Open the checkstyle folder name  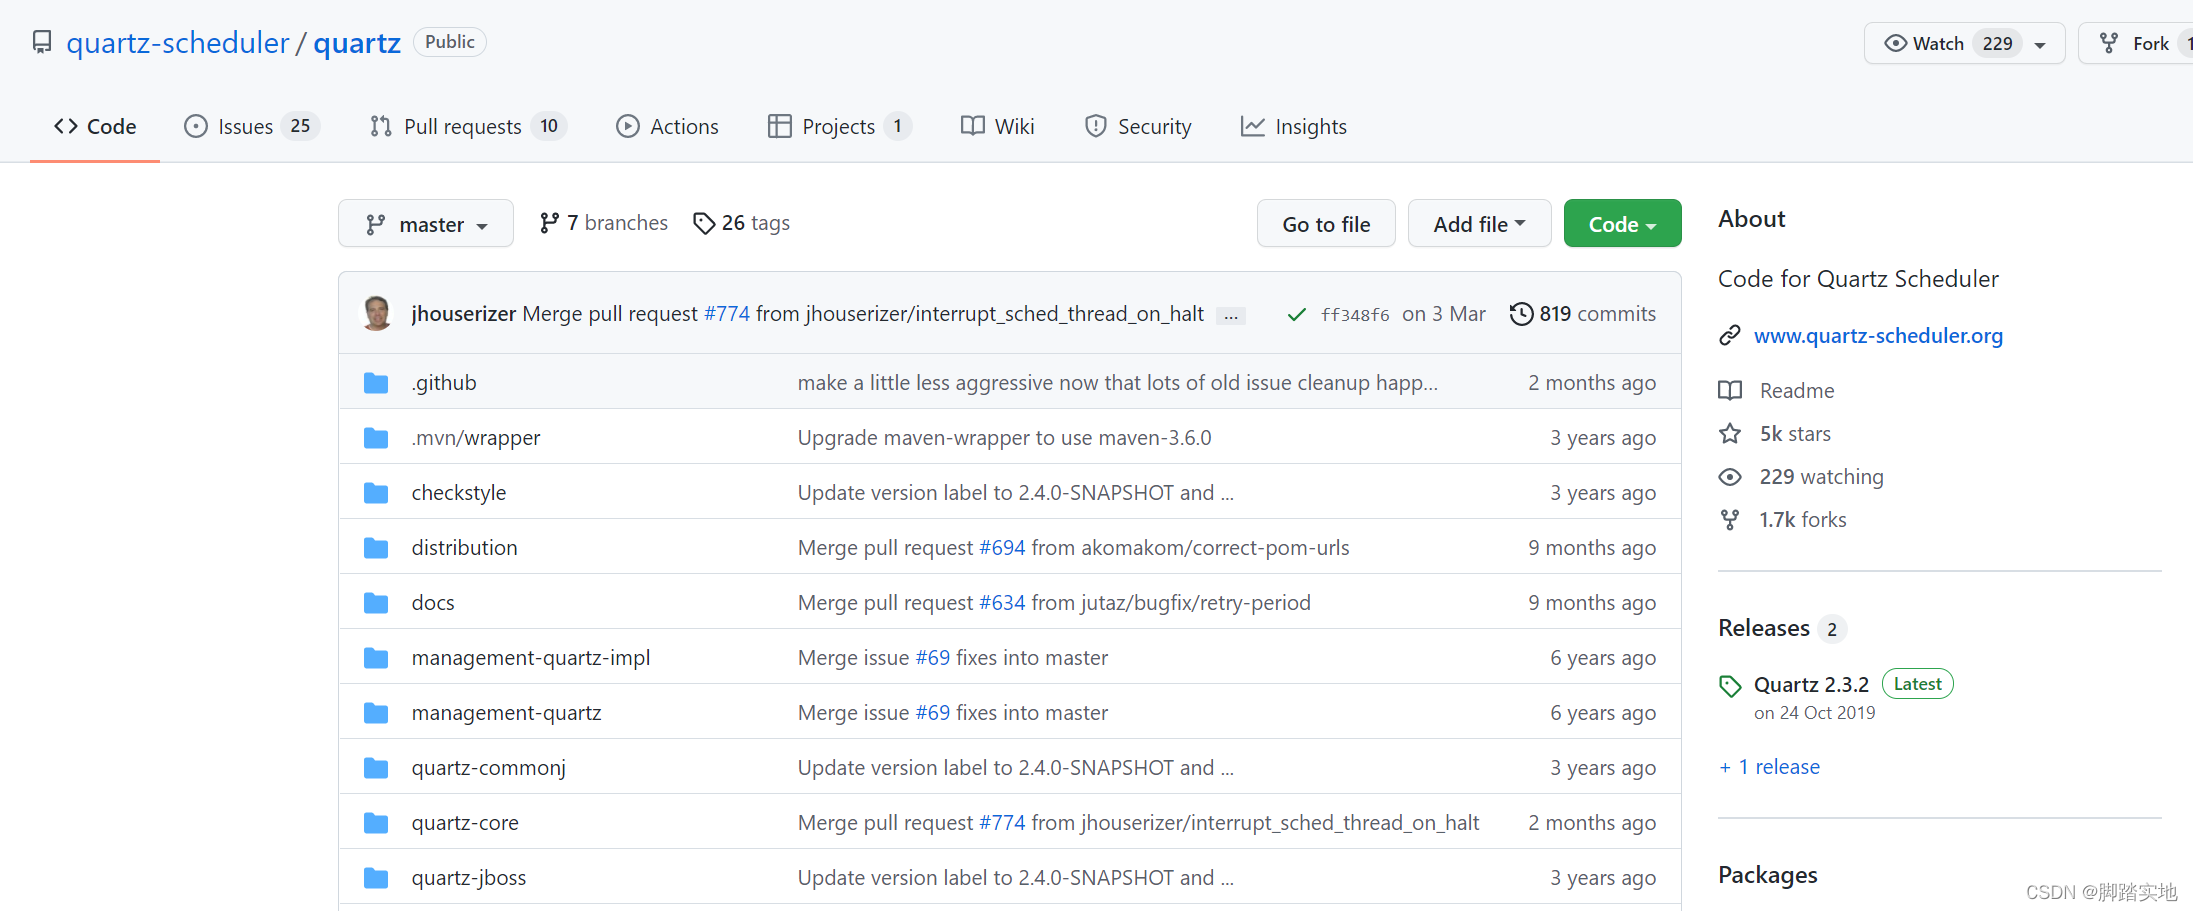(459, 493)
